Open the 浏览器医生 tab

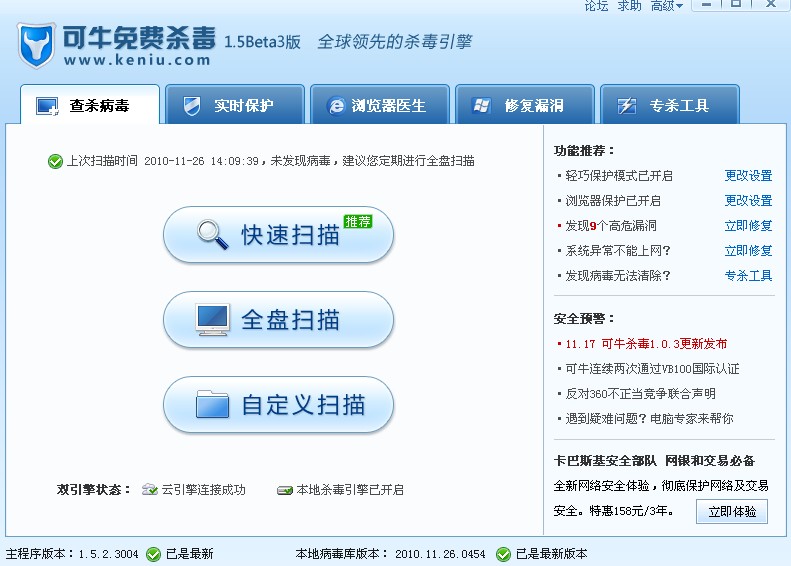point(380,104)
